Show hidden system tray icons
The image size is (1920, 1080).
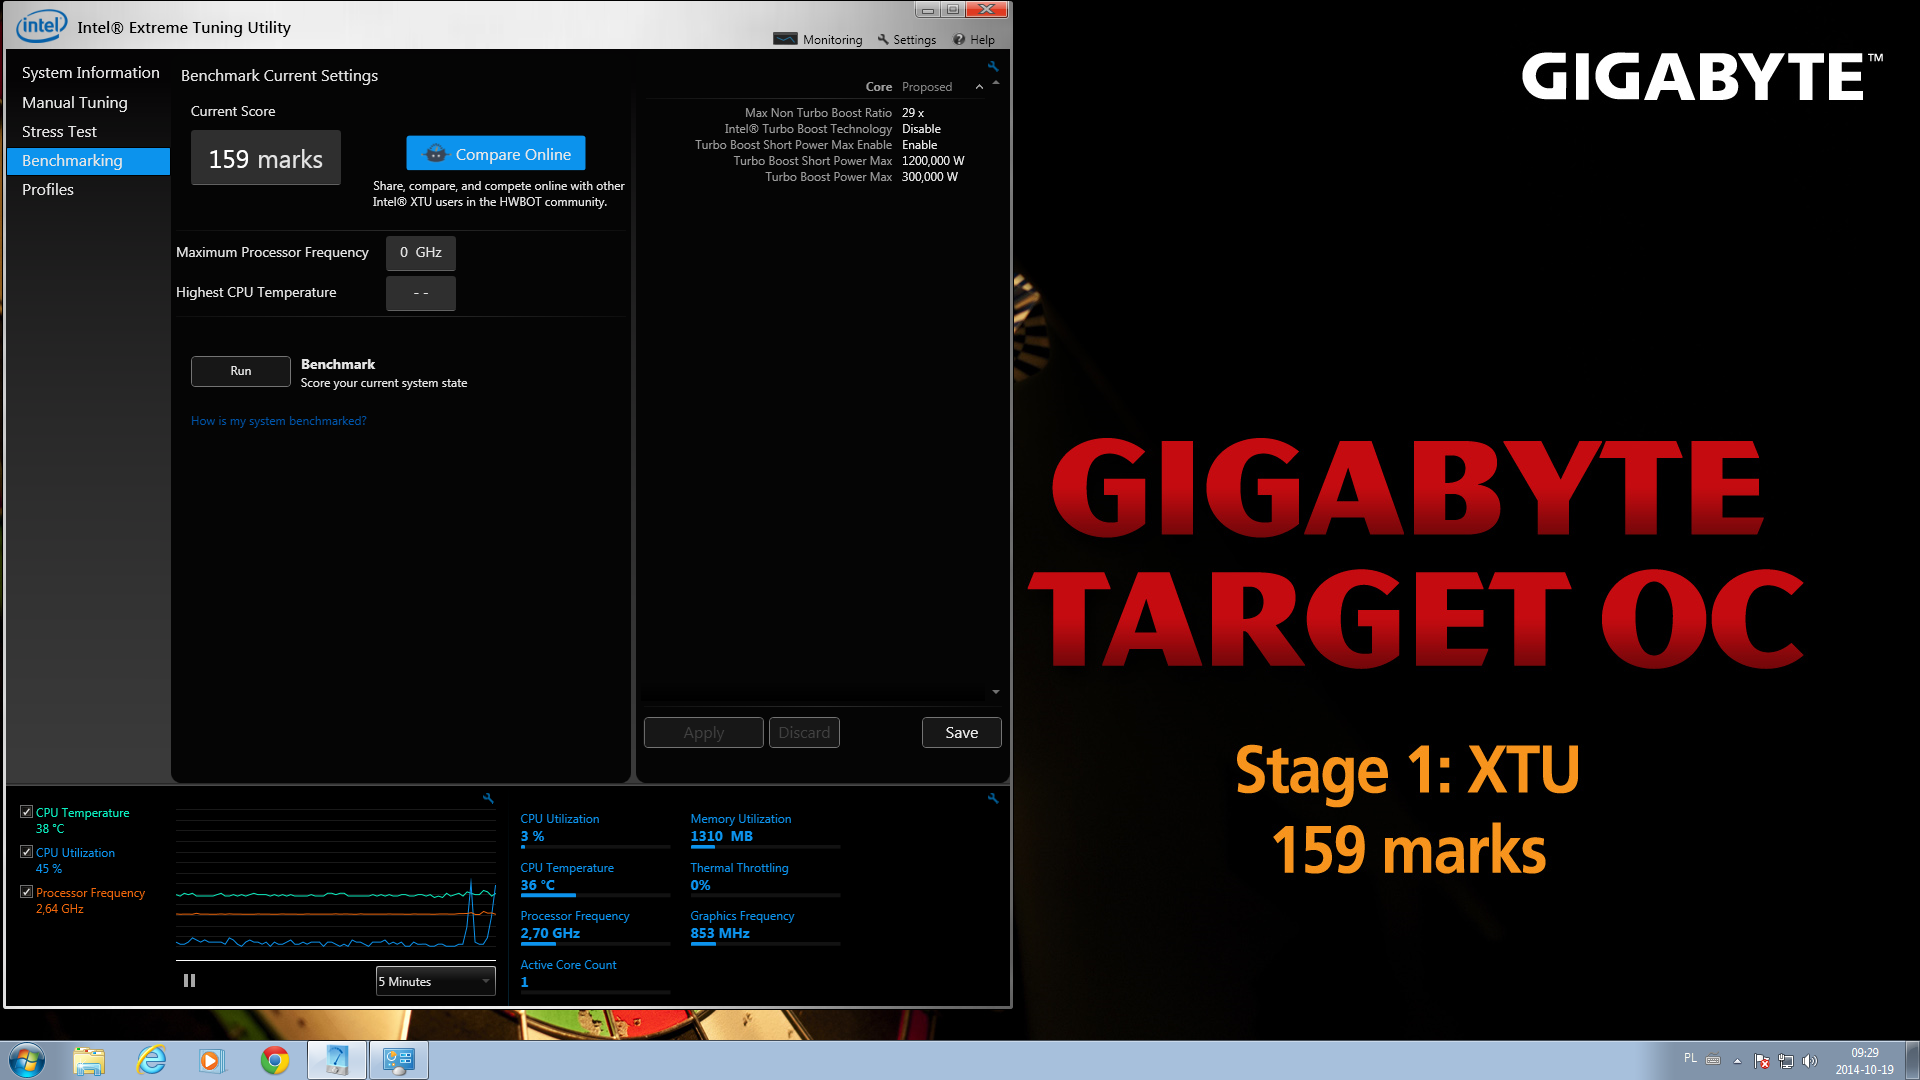tap(1737, 1061)
